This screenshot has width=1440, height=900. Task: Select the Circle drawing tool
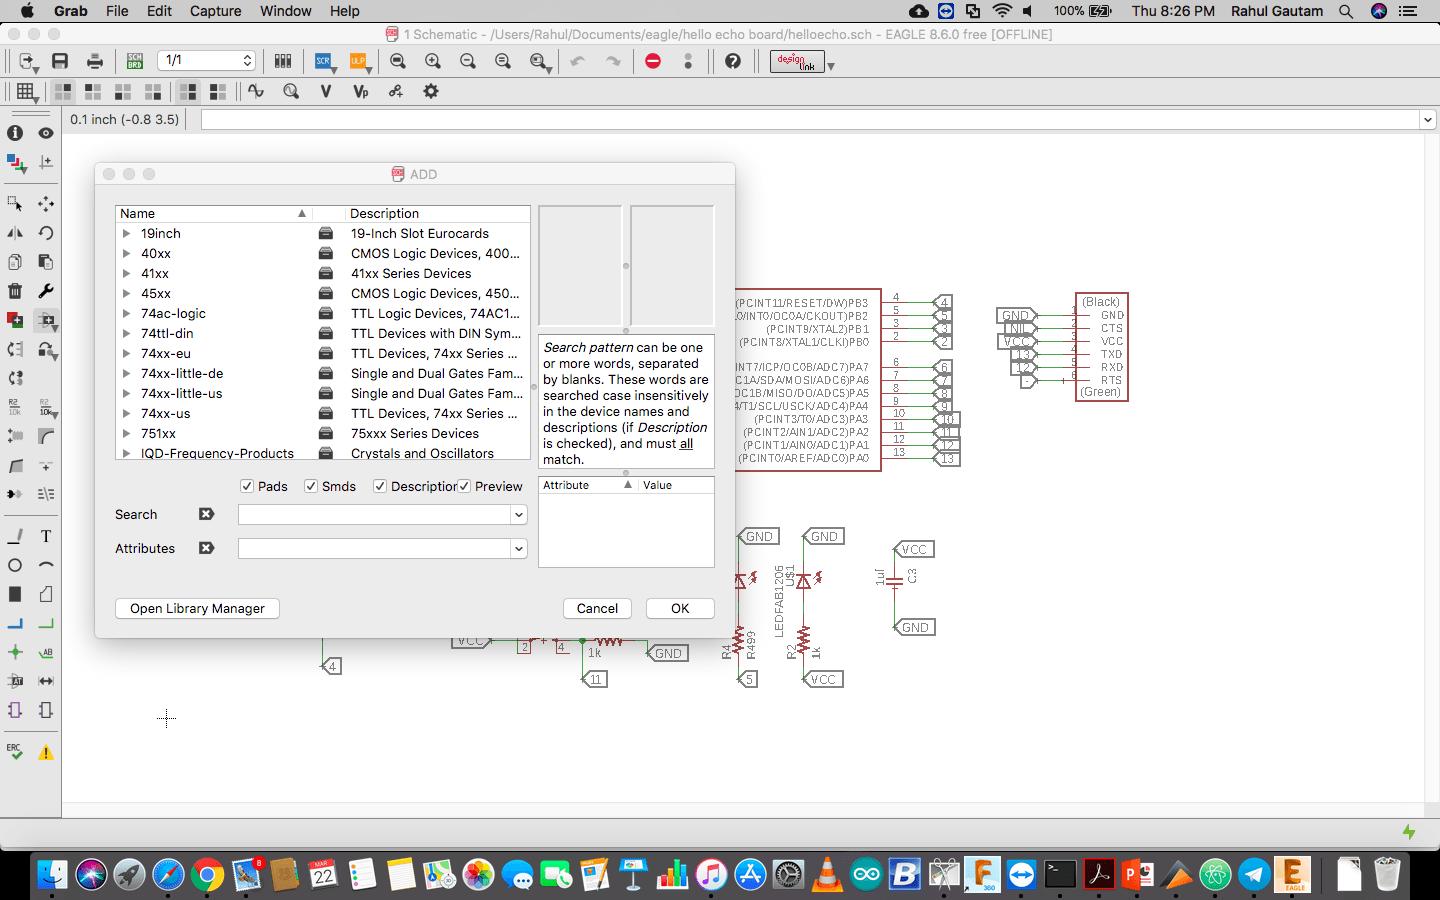(15, 565)
